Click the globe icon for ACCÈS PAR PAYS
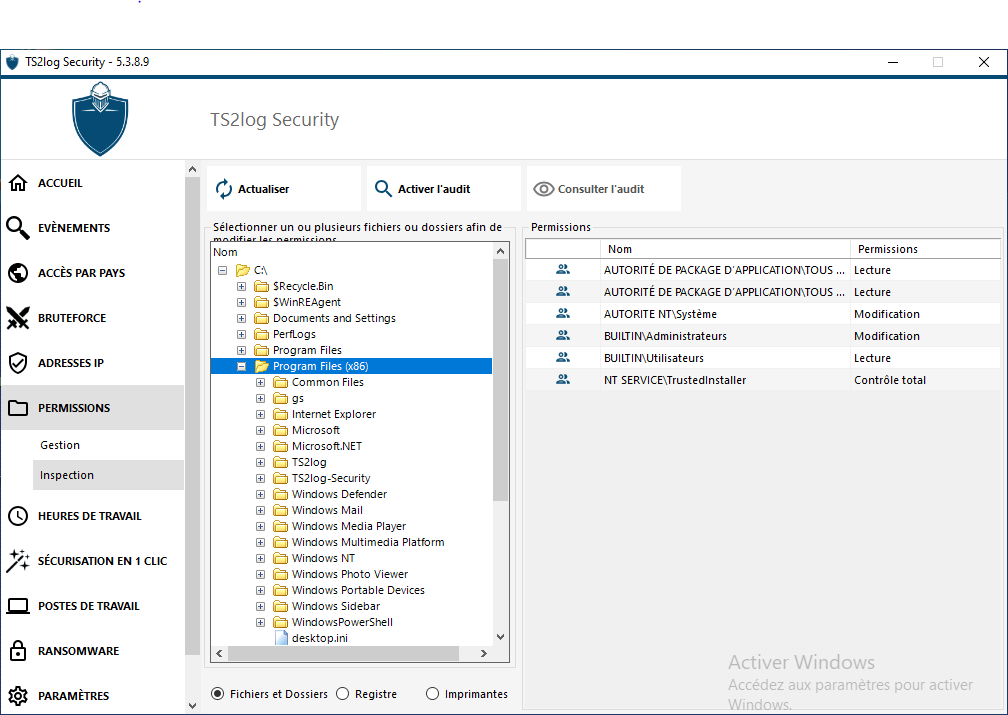The height and width of the screenshot is (715, 1008). pos(18,273)
